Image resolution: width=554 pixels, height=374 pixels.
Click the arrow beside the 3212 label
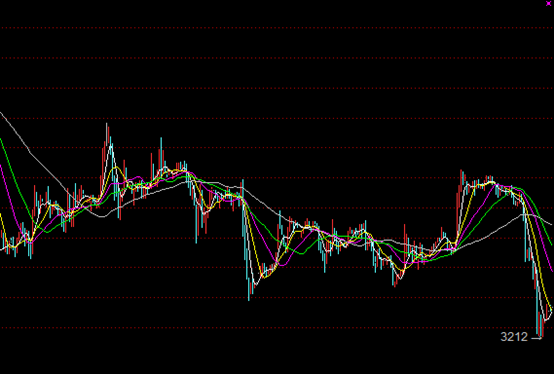coord(536,338)
